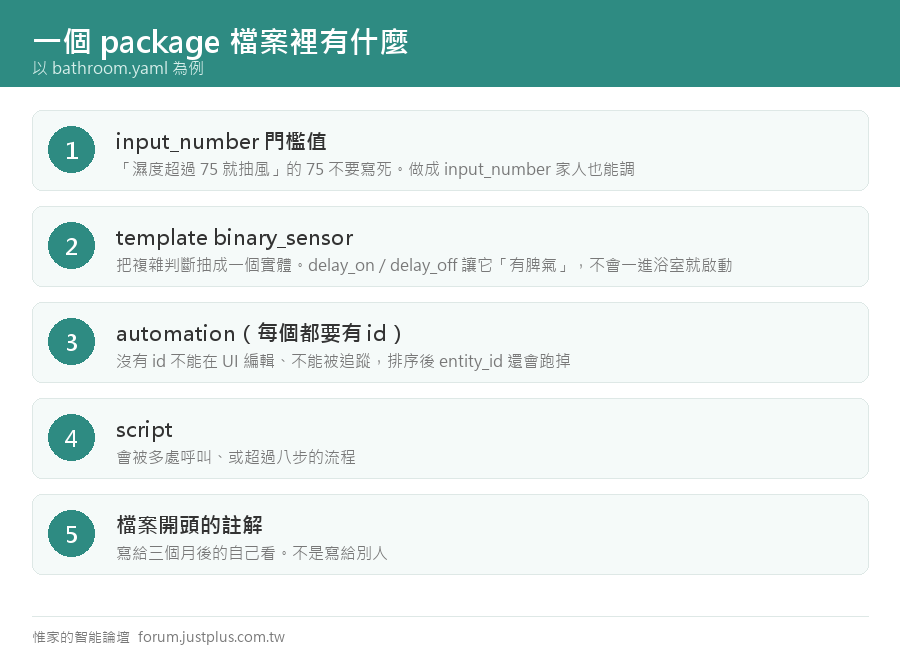The image size is (900, 660).
Task: Click the green circle numbered 4
Action: 72,438
